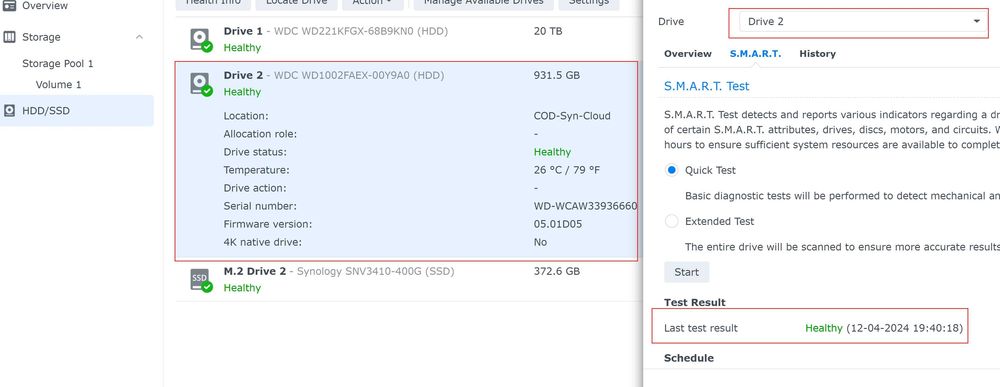This screenshot has height=387, width=1000.
Task: Click the Drive 2 hard disk icon
Action: [x=201, y=84]
